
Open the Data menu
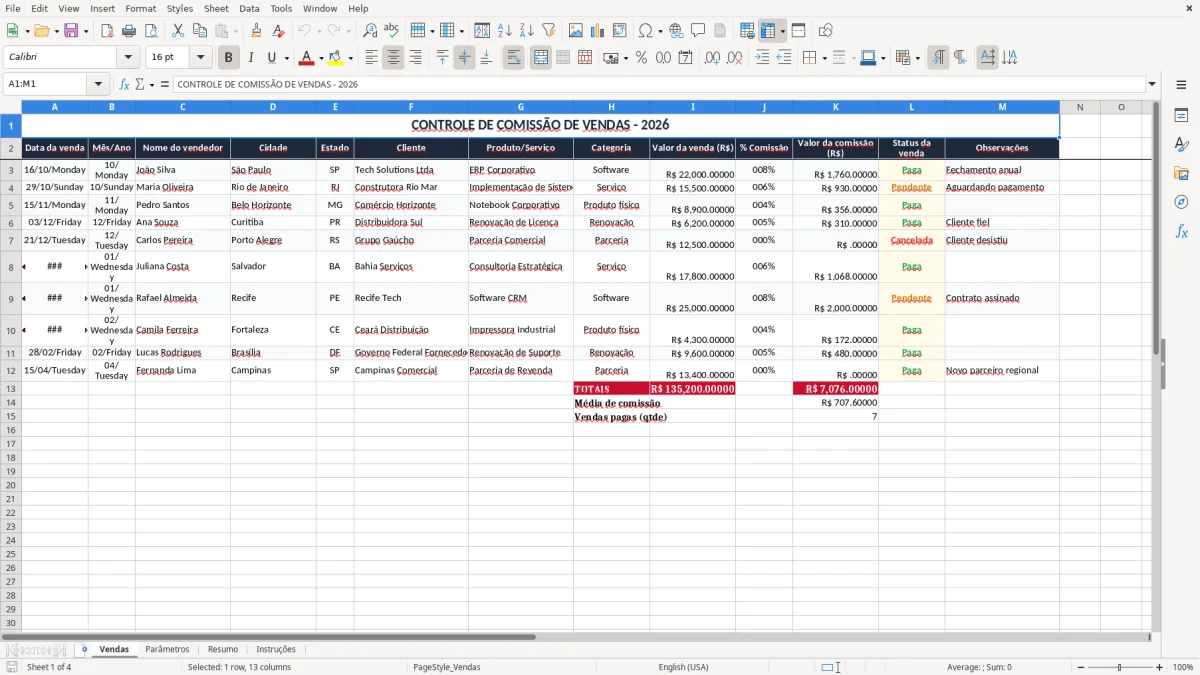(x=249, y=8)
